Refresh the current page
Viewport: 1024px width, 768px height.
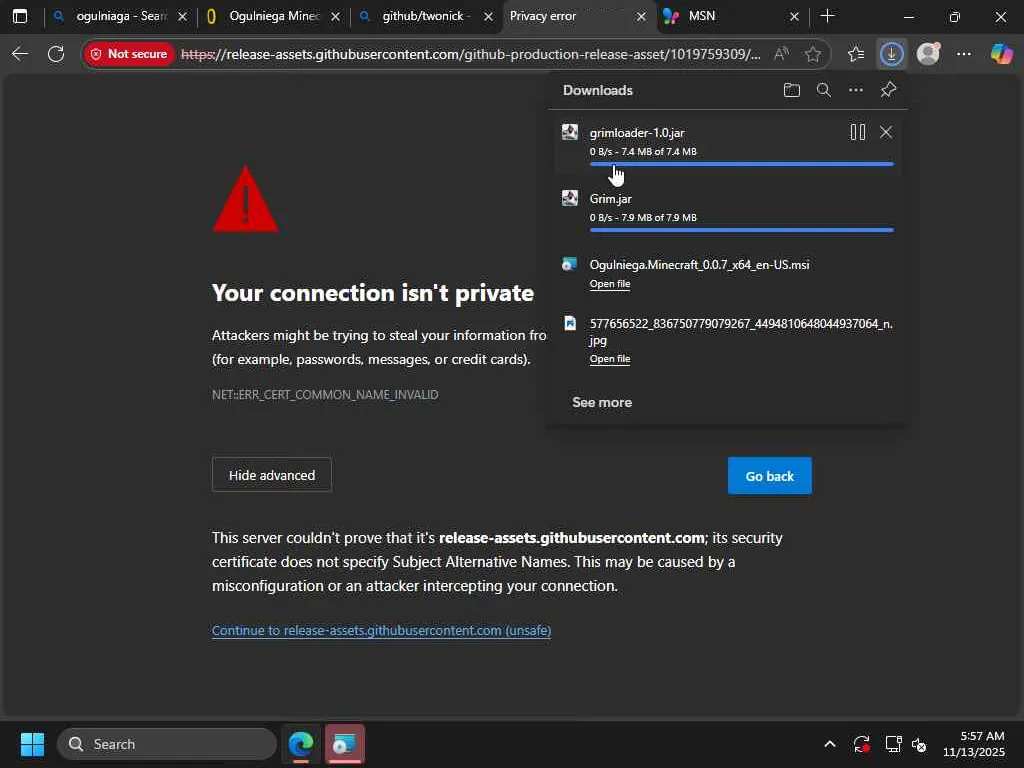pos(56,54)
